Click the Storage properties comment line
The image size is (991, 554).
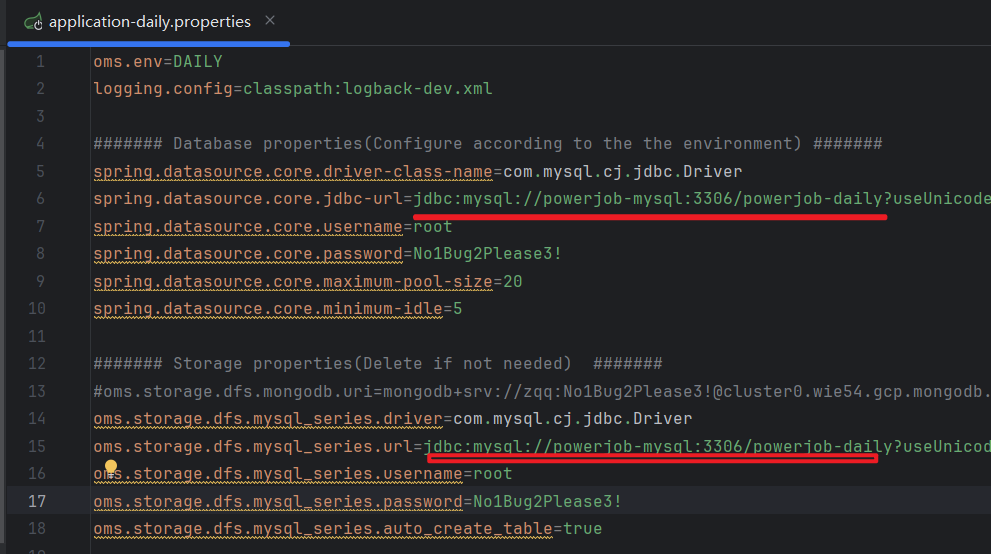(378, 364)
